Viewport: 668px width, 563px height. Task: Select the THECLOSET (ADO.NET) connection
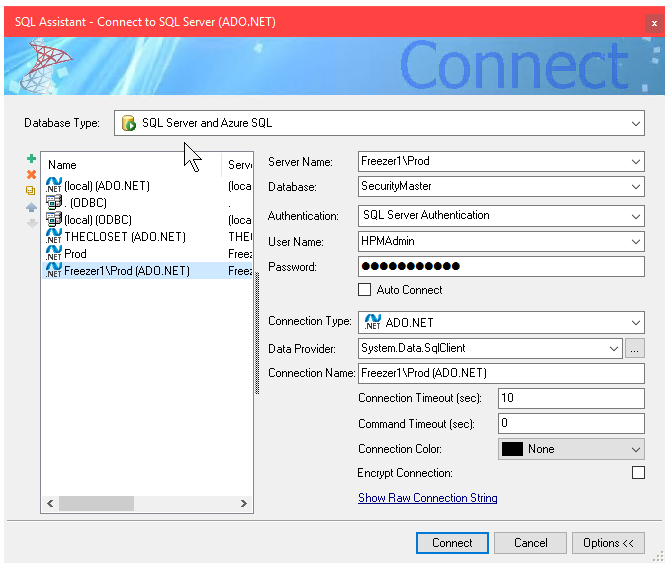pyautogui.click(x=147, y=237)
